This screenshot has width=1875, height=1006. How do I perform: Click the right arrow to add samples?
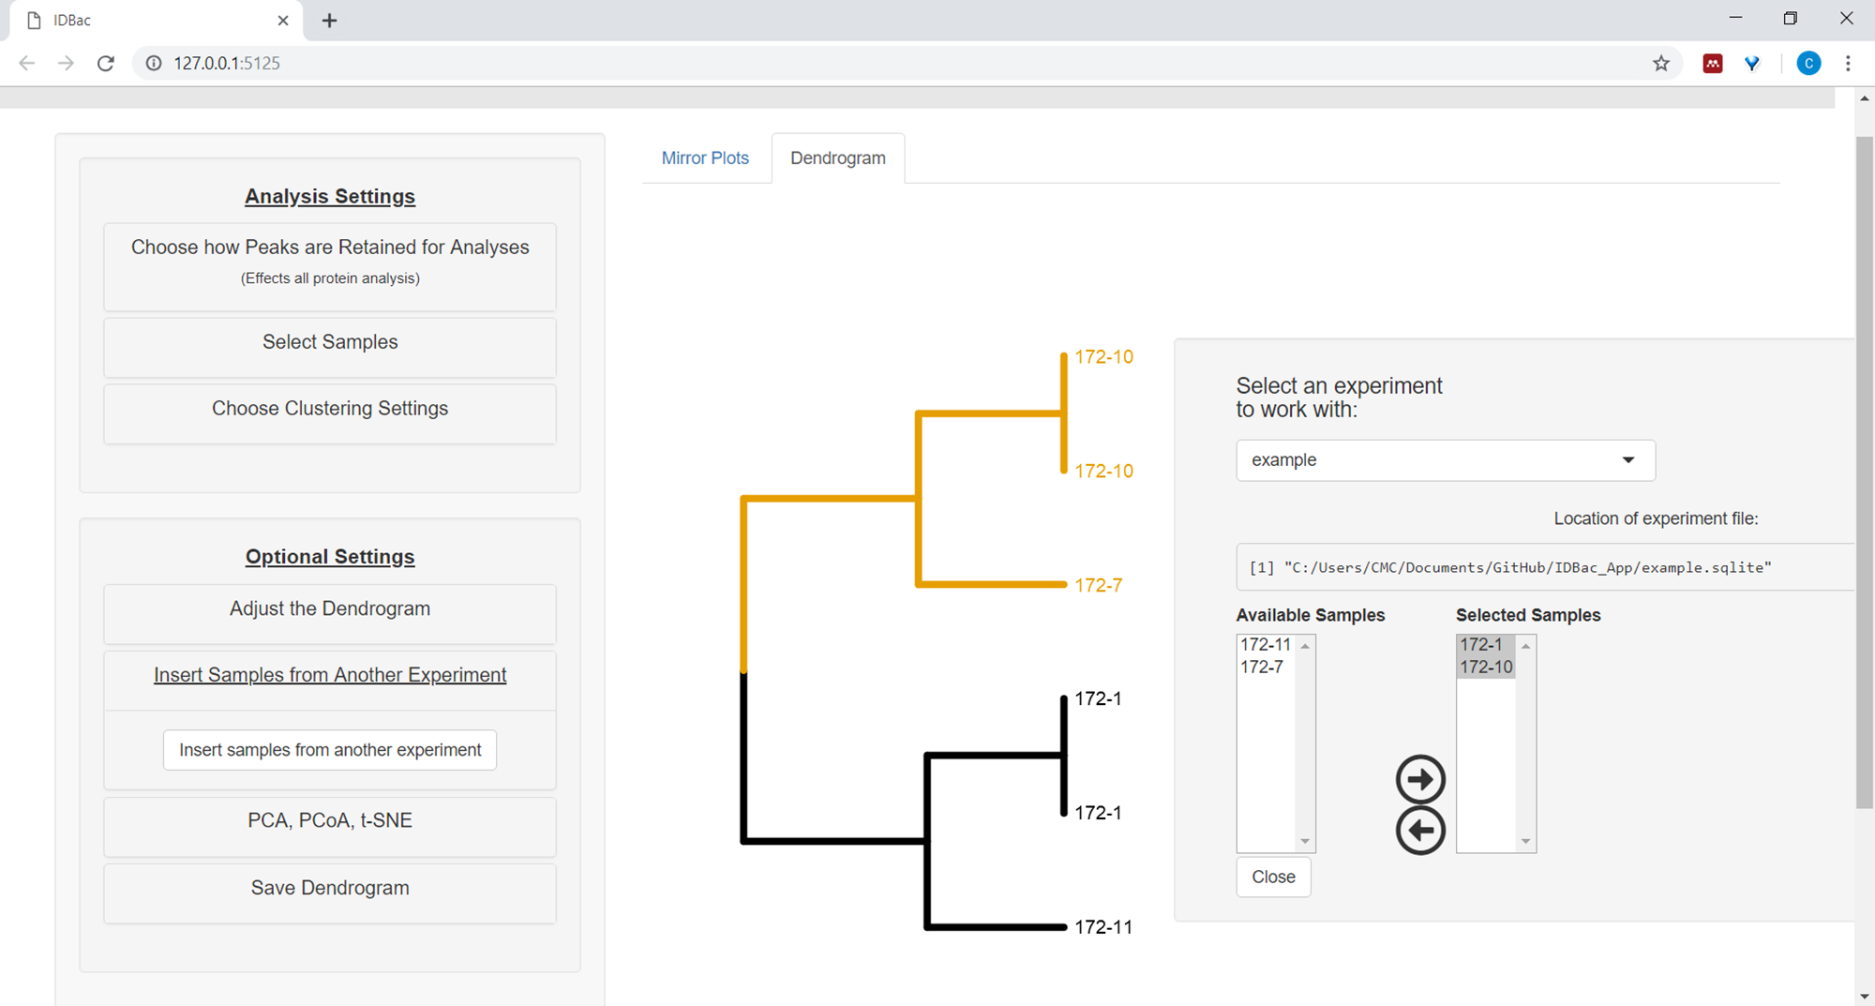[x=1420, y=779]
